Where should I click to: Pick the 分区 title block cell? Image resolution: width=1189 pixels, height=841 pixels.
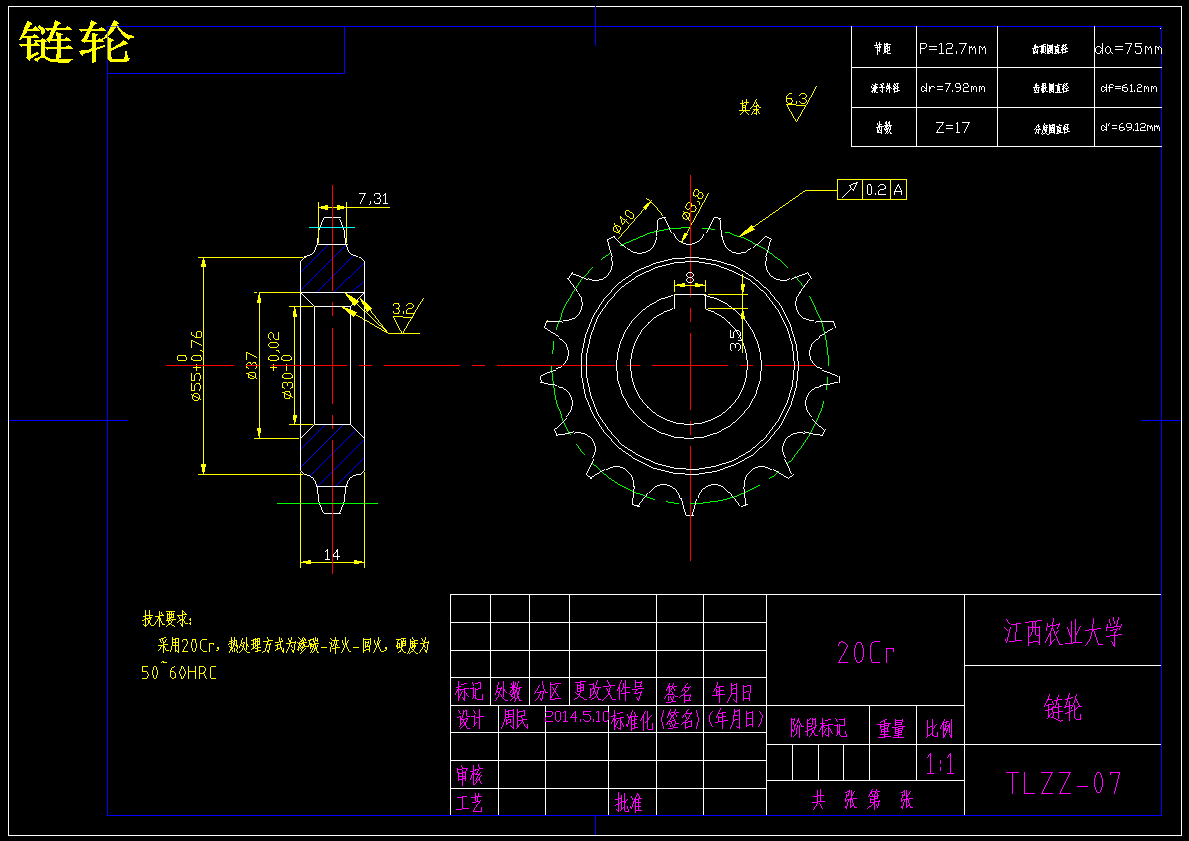[x=548, y=692]
